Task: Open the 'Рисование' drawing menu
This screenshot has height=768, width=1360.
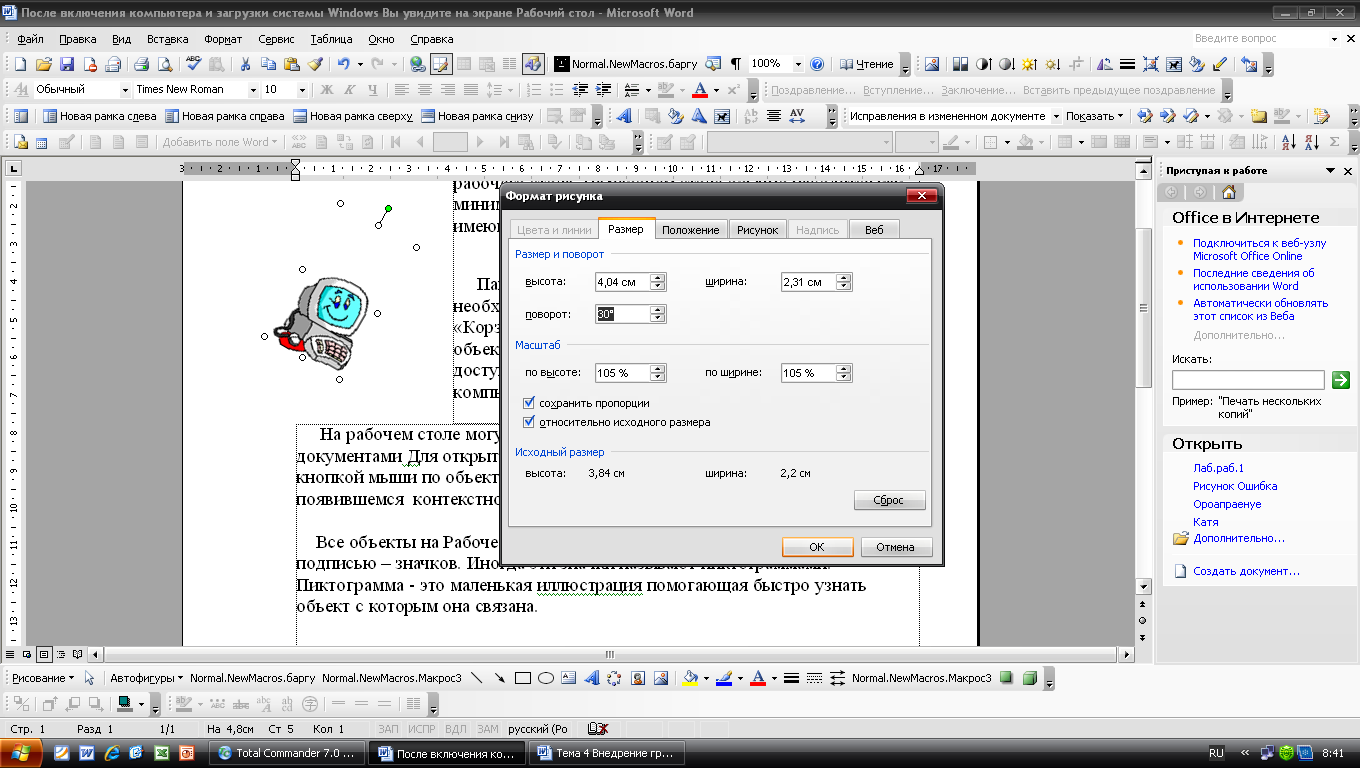Action: click(x=43, y=678)
